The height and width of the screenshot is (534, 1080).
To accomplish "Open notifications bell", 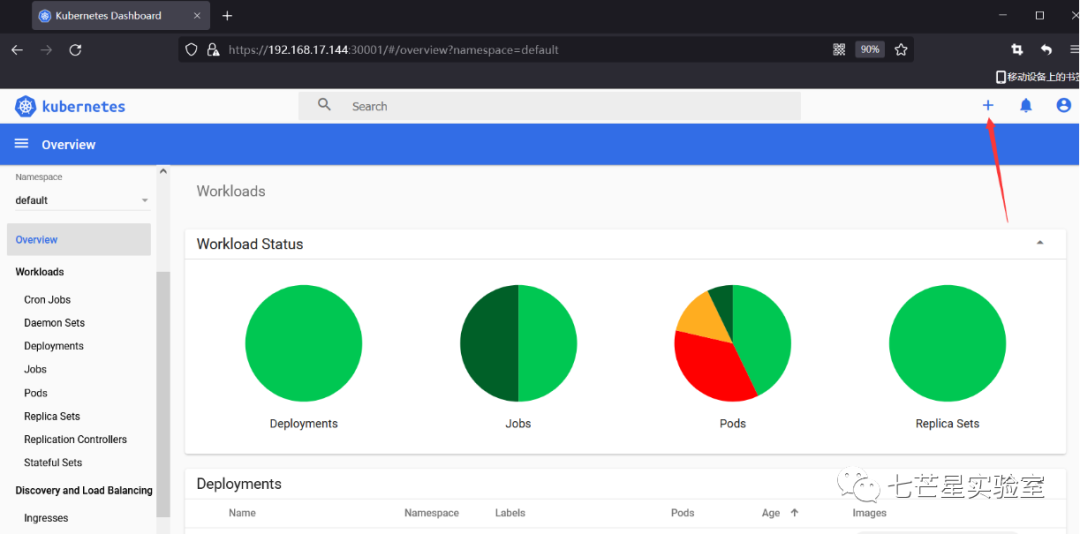I will [x=1026, y=105].
